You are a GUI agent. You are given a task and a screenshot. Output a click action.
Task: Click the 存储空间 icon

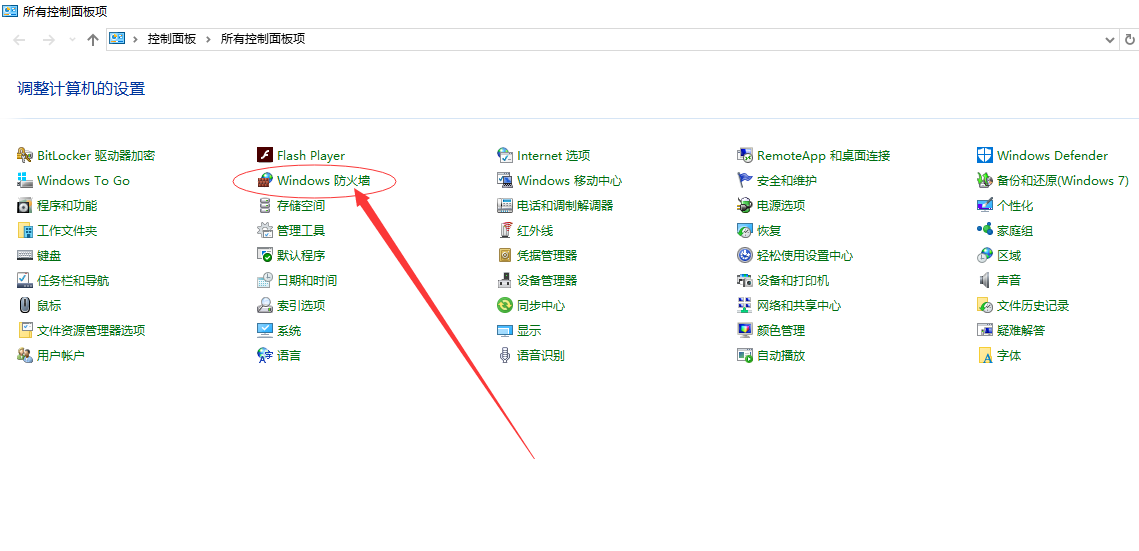264,205
